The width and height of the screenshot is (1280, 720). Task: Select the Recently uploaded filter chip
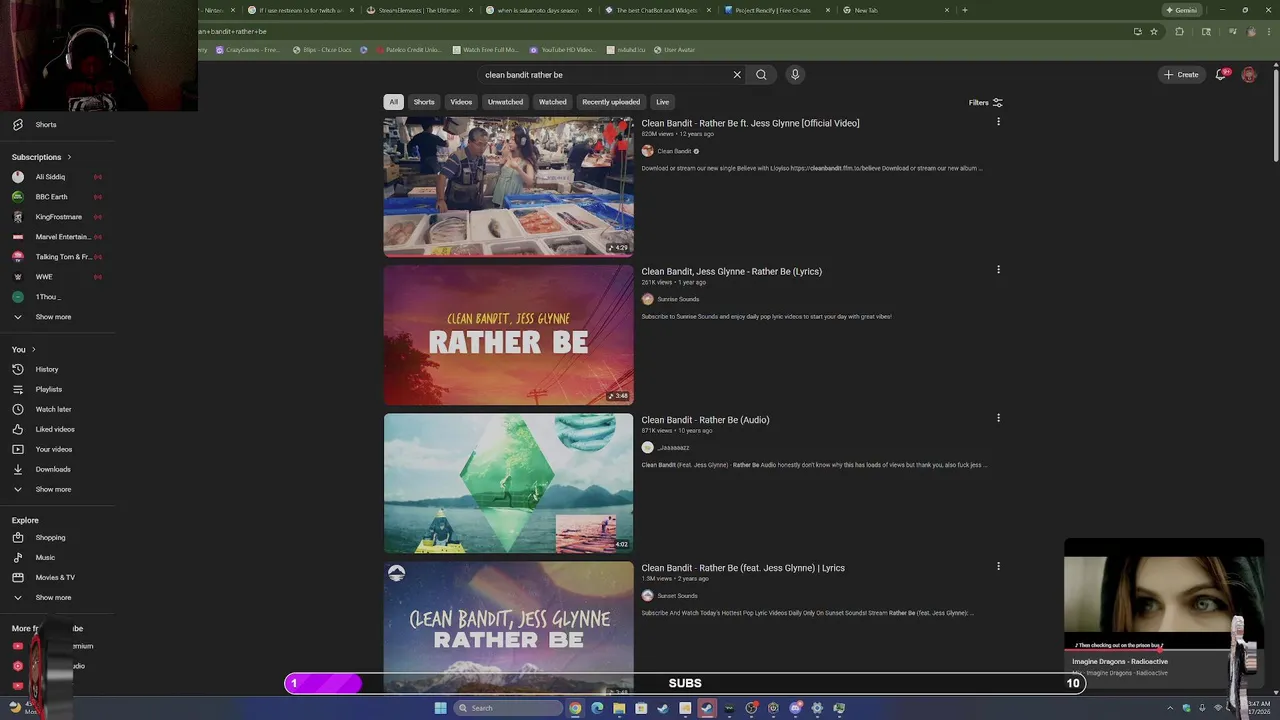pos(611,102)
